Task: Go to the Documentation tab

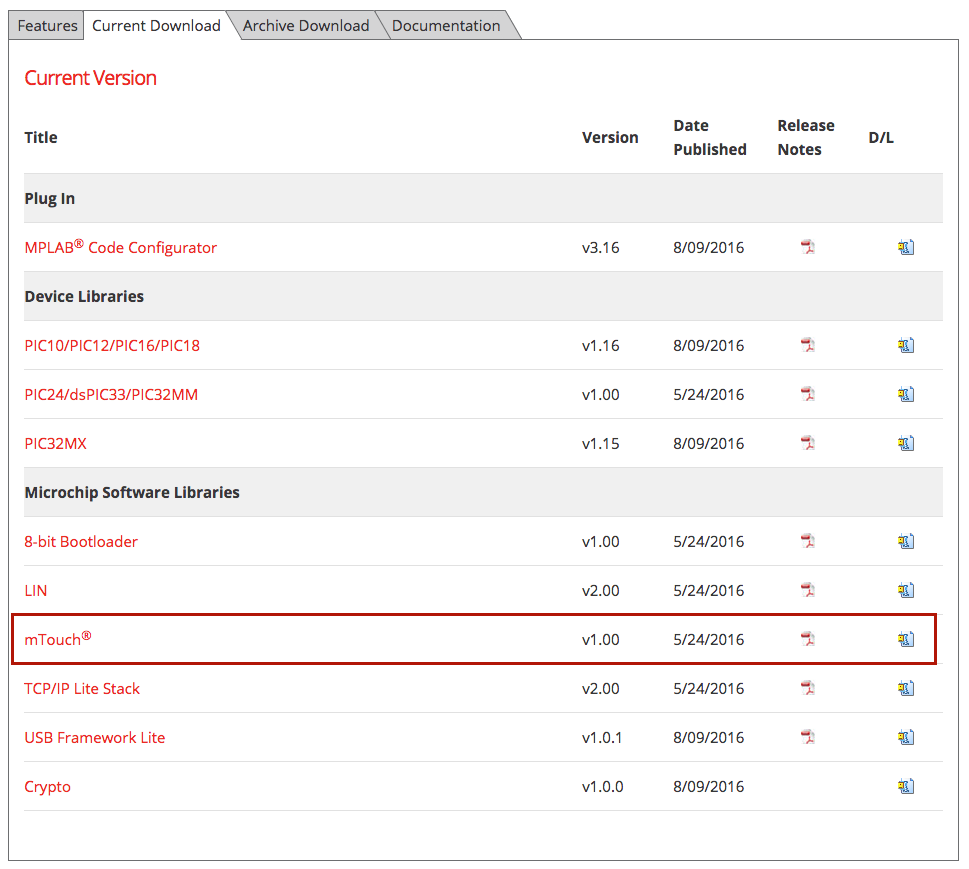Action: point(446,26)
